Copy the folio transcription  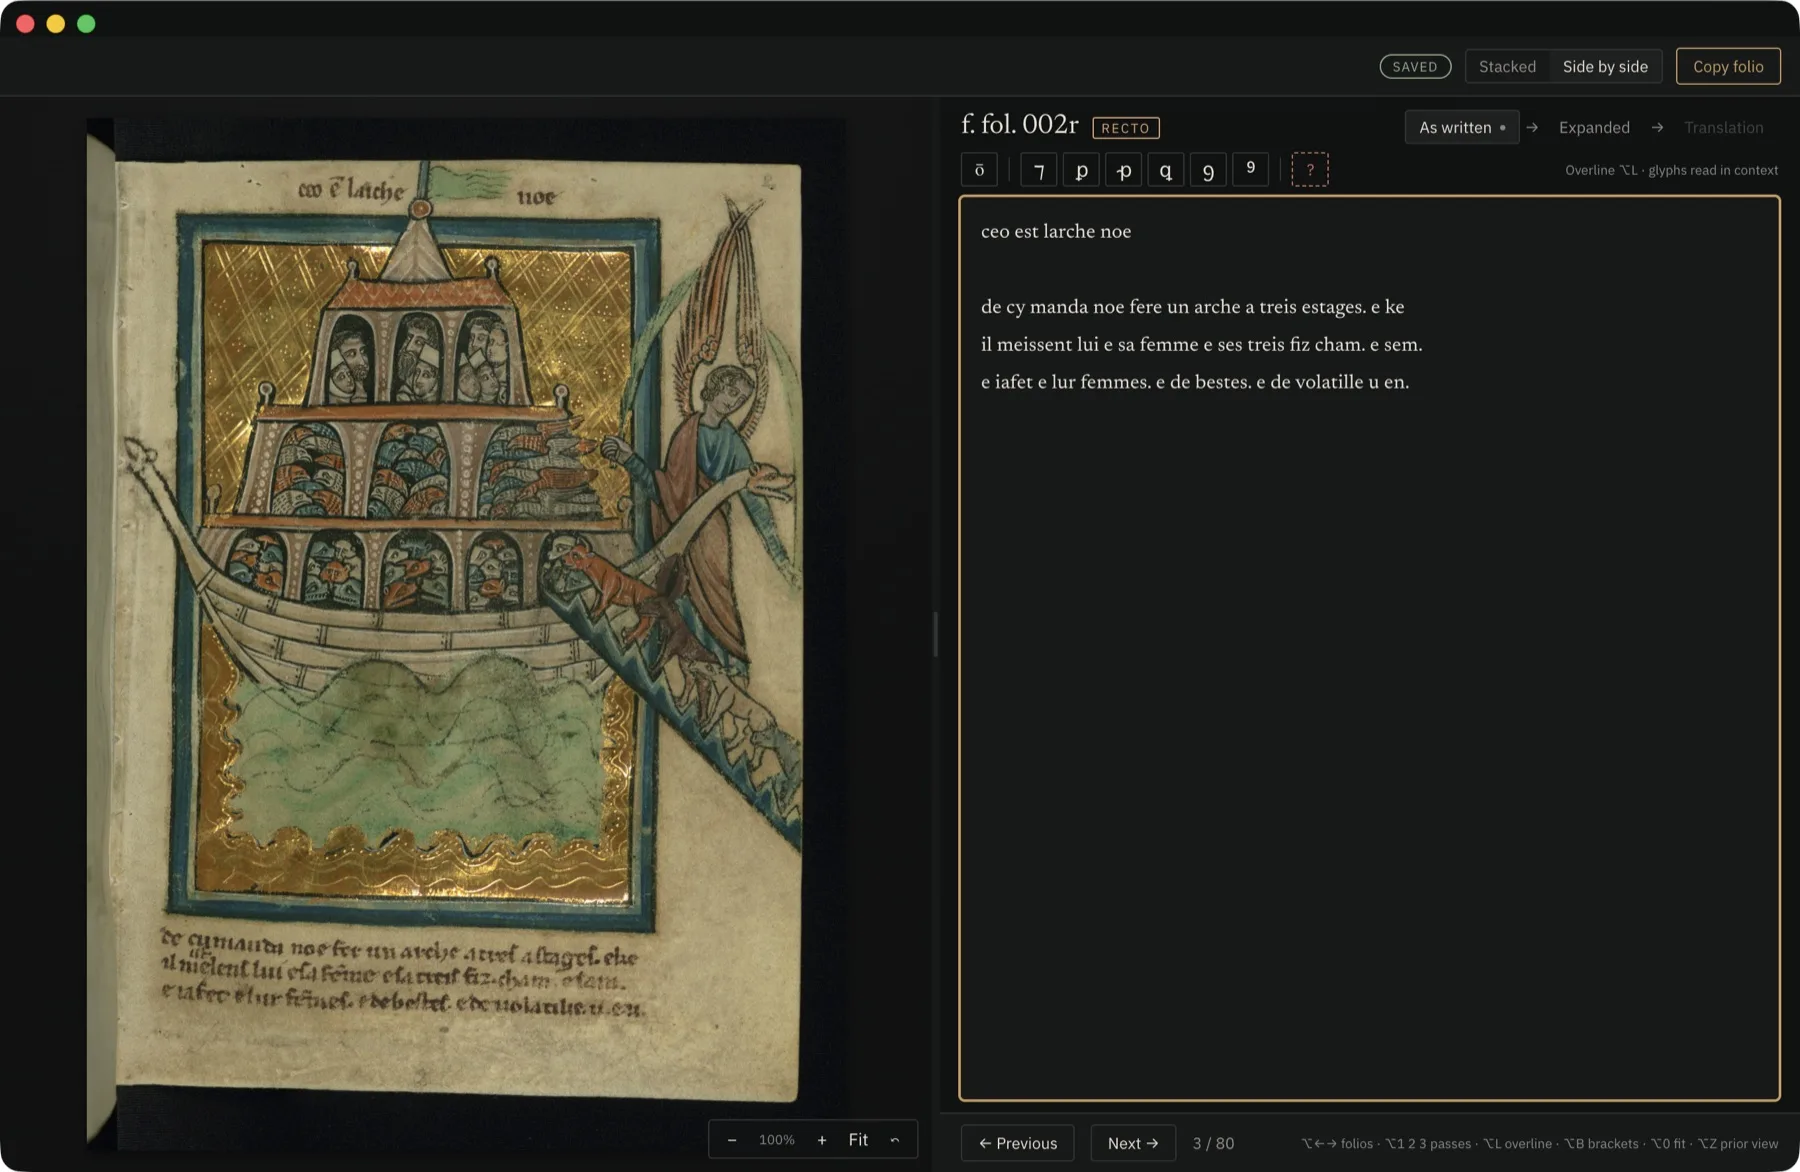point(1728,66)
